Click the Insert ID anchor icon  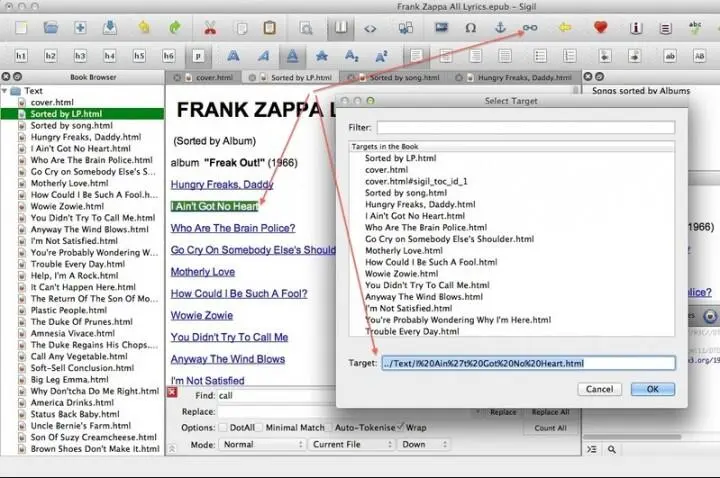500,28
